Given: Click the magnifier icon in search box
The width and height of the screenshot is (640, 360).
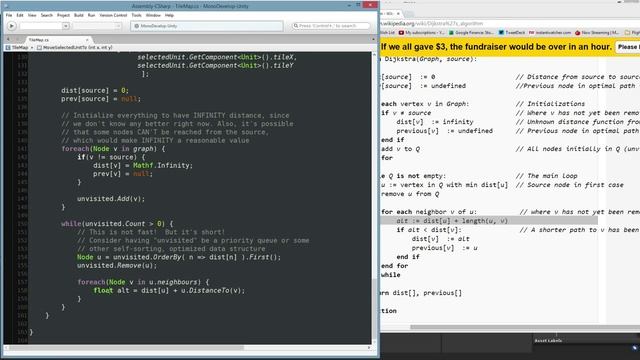Looking at the screenshot, I should tap(296, 26).
